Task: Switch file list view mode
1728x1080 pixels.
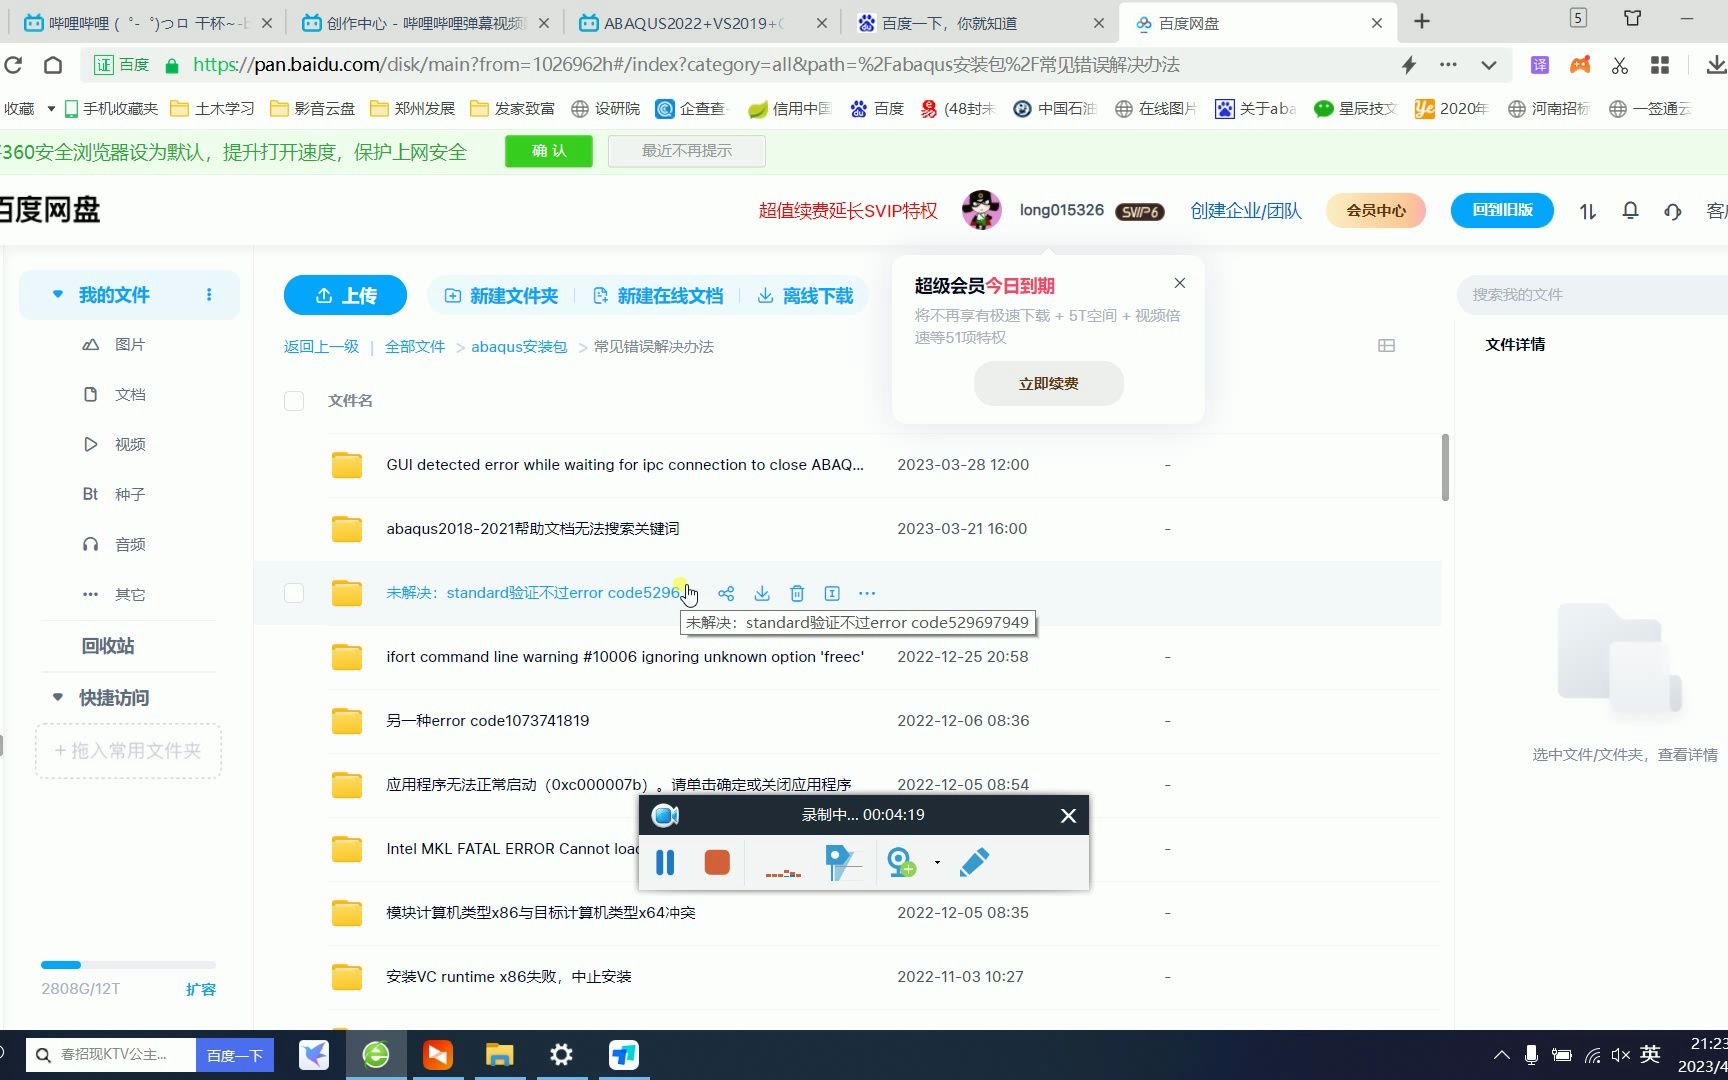Action: 1386,346
